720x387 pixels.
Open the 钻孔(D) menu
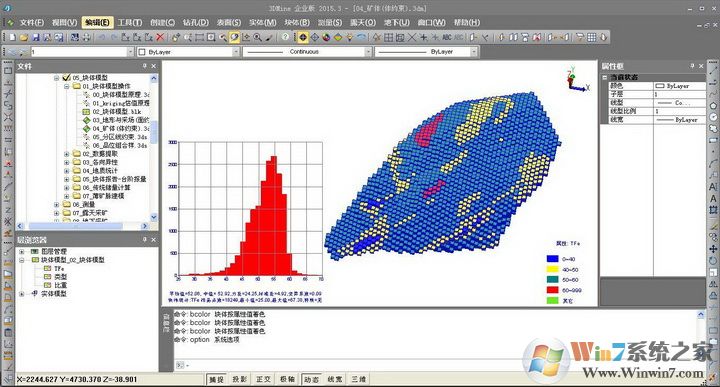[196, 22]
